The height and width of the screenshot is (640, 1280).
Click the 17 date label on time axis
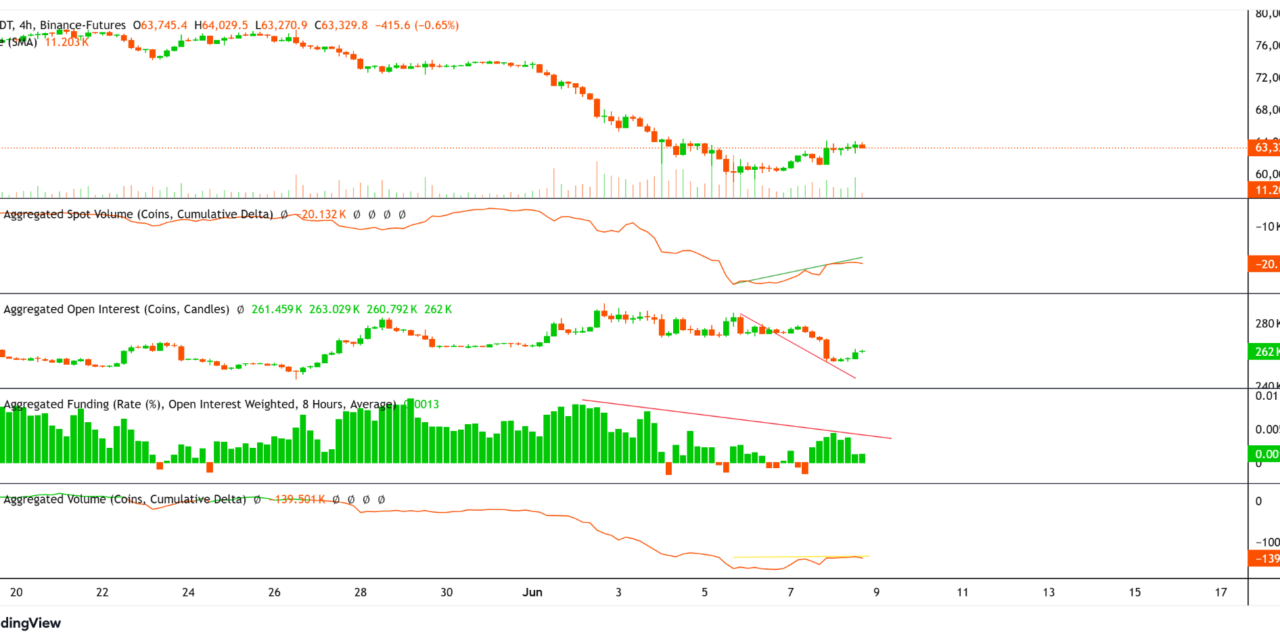1220,592
